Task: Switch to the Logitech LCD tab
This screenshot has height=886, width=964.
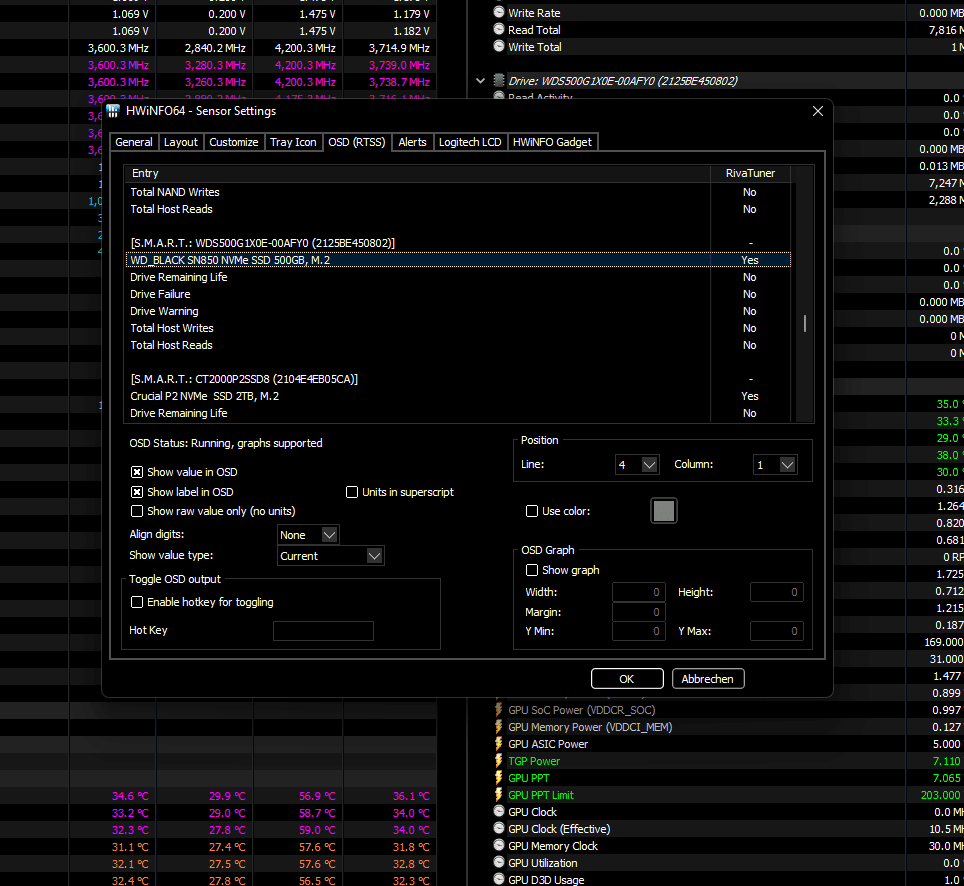Action: pos(470,142)
